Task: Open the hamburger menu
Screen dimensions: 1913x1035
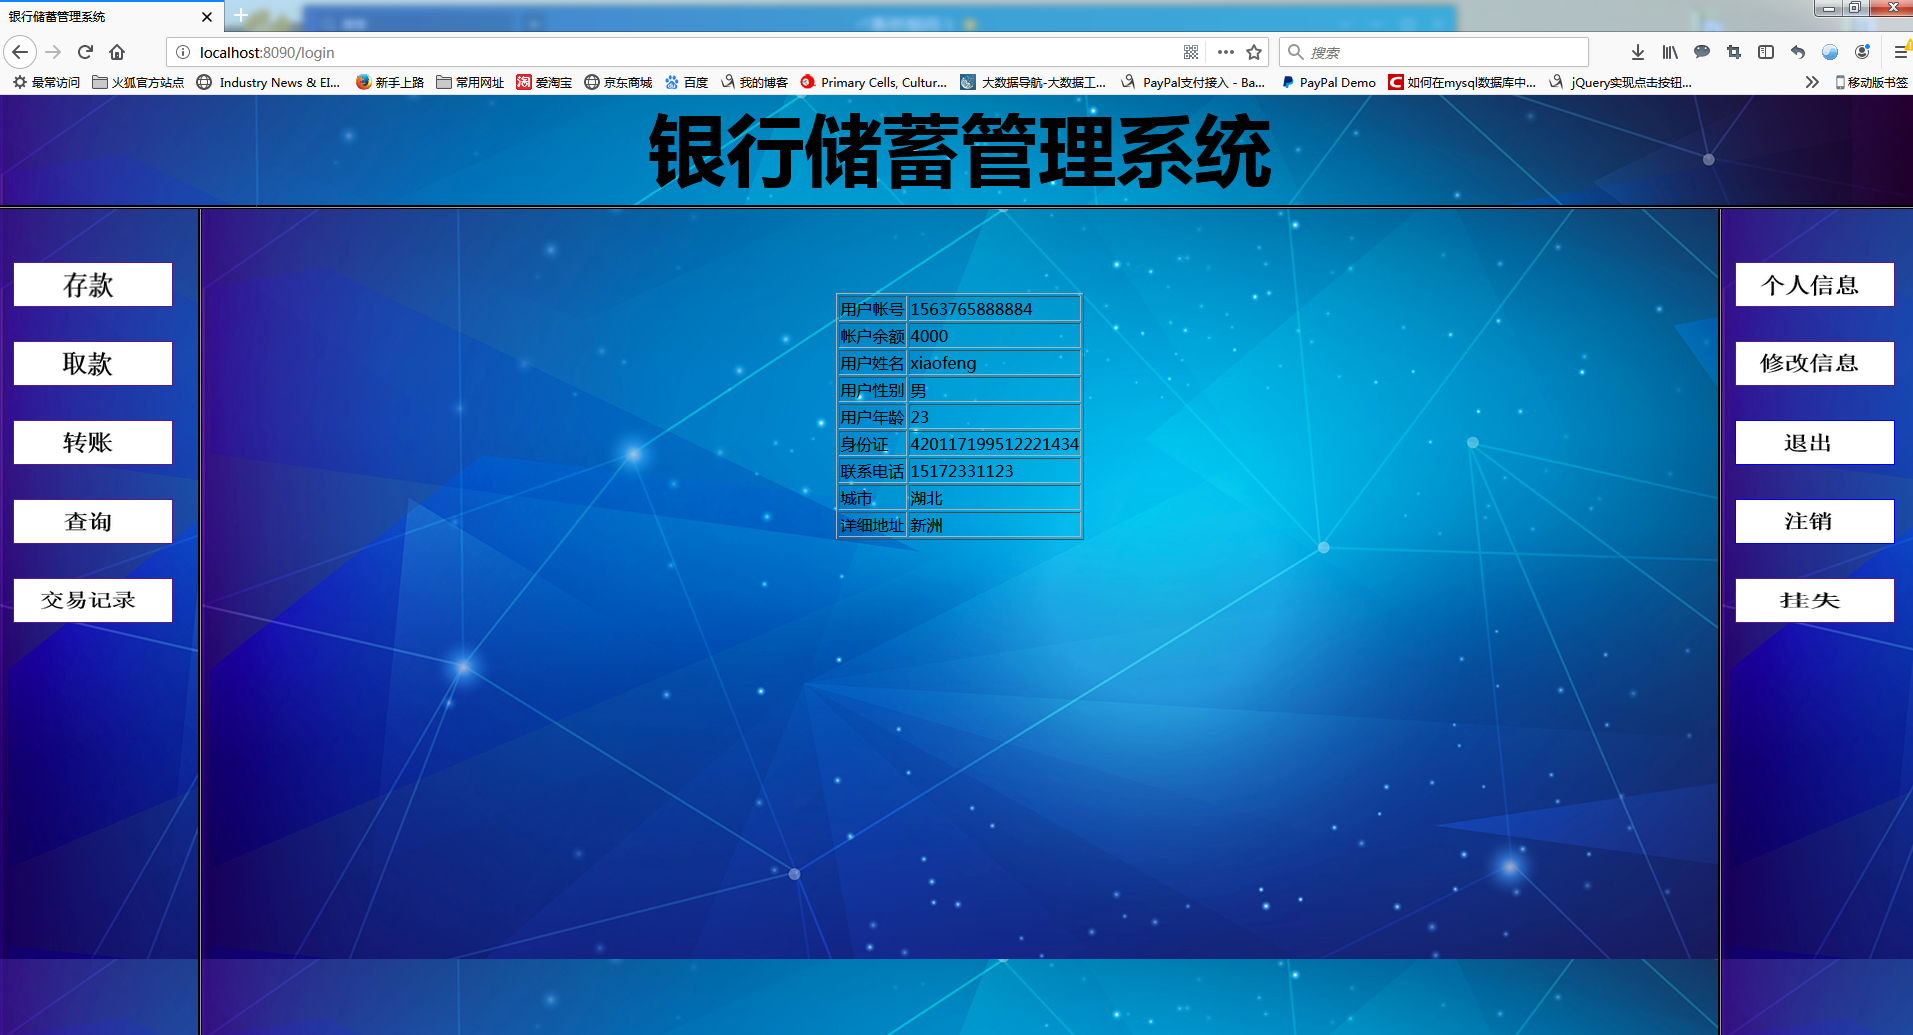Action: [1900, 52]
